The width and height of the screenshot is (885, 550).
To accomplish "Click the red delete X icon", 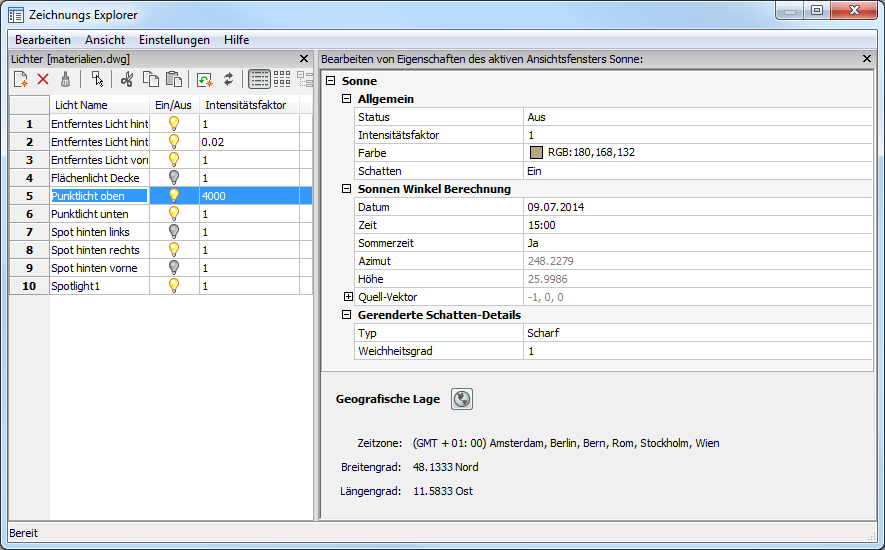I will 43,79.
